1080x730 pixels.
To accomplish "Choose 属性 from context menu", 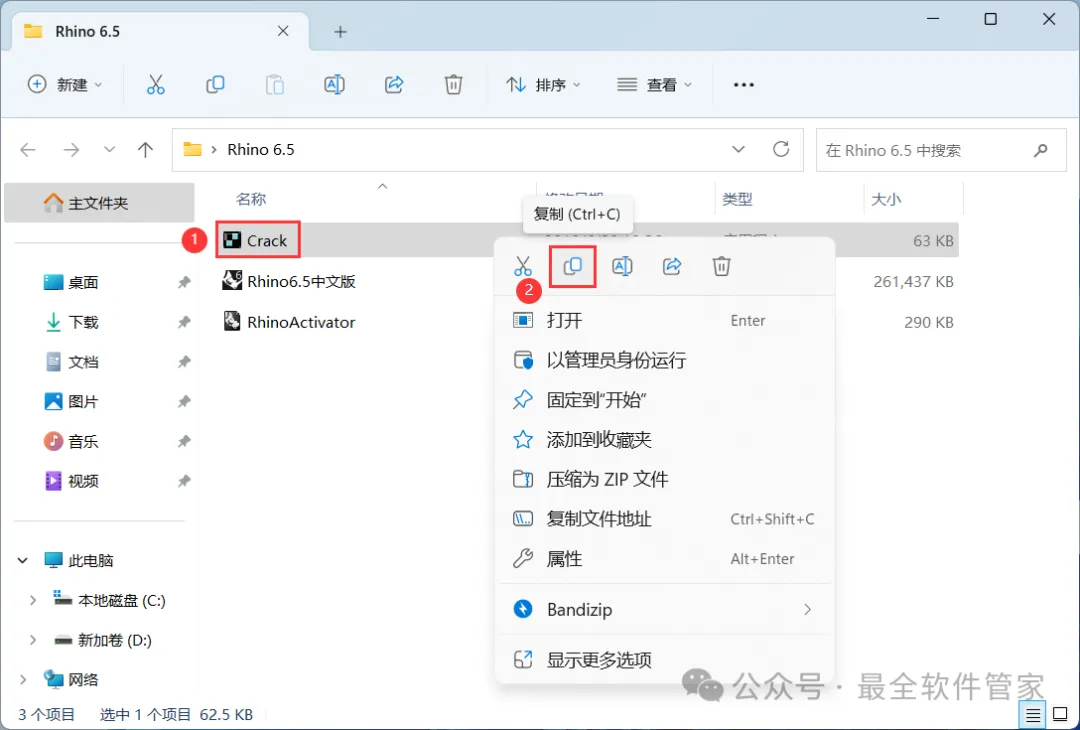I will click(665, 559).
